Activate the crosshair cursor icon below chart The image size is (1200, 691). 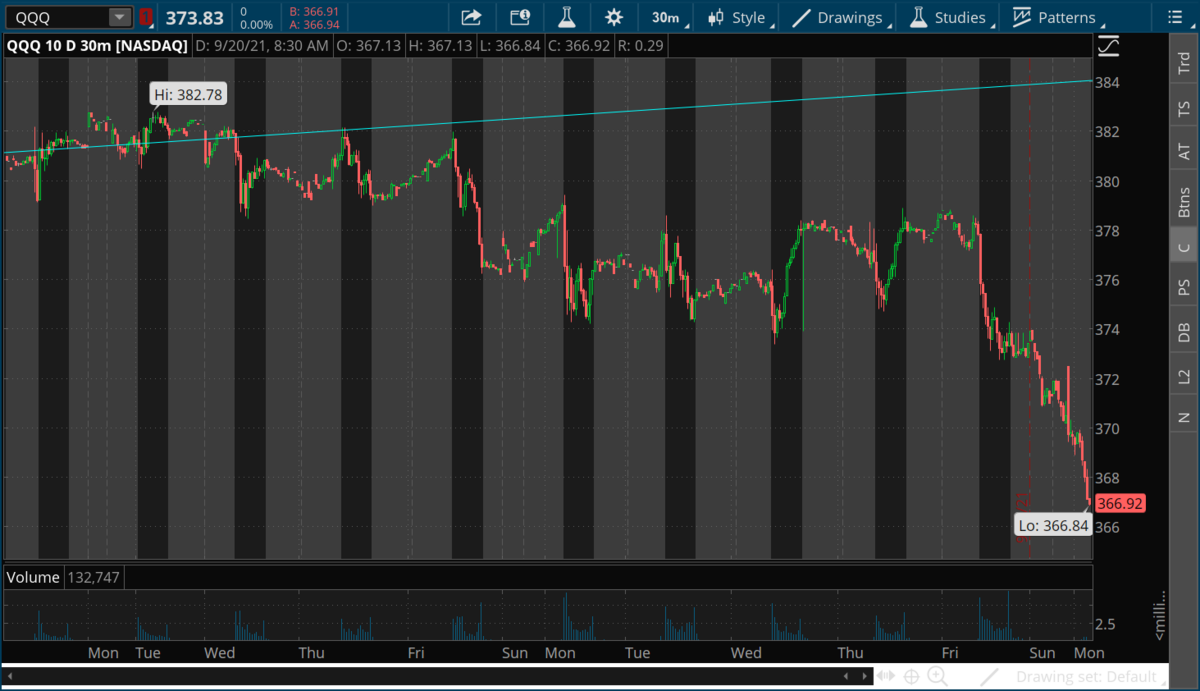911,677
